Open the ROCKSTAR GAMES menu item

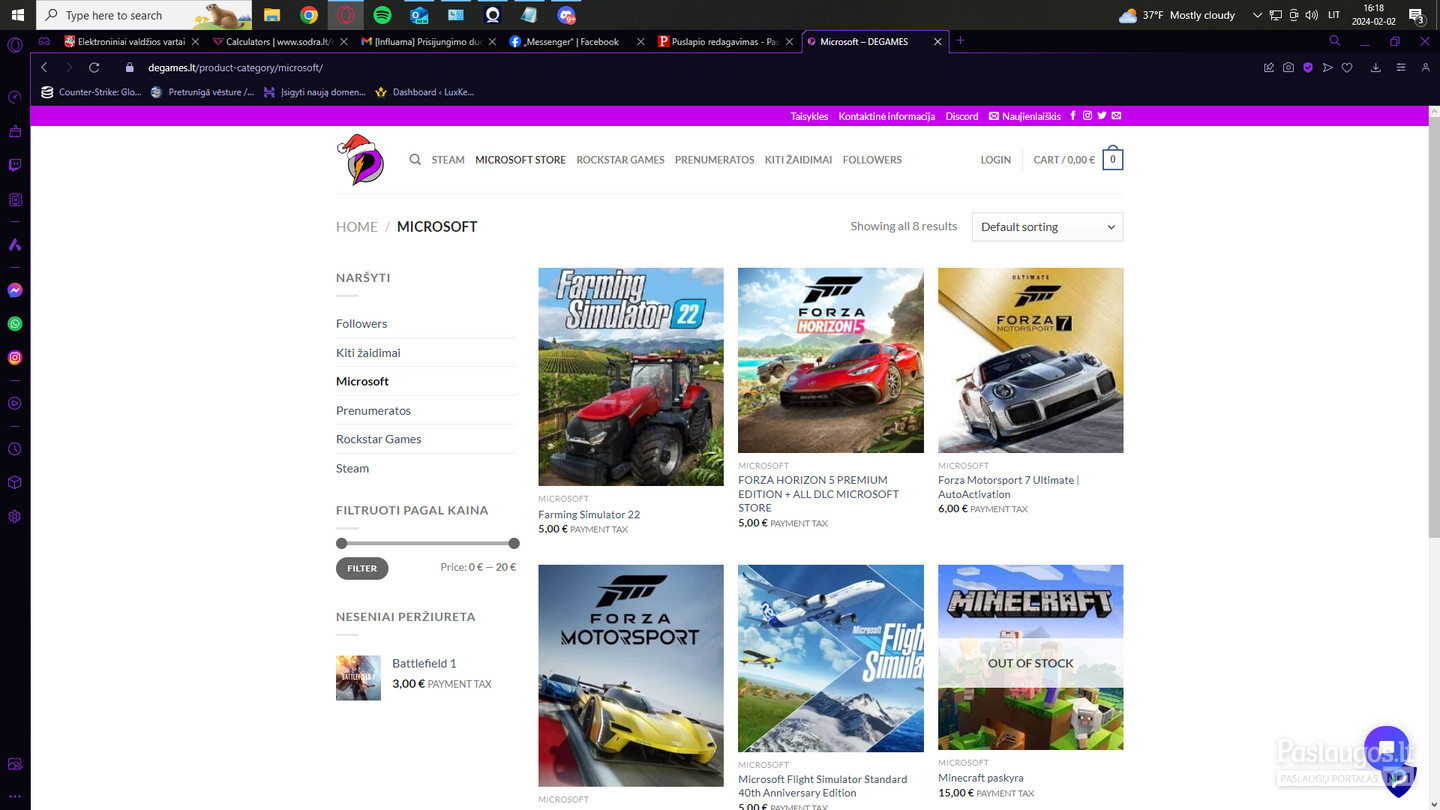click(620, 160)
